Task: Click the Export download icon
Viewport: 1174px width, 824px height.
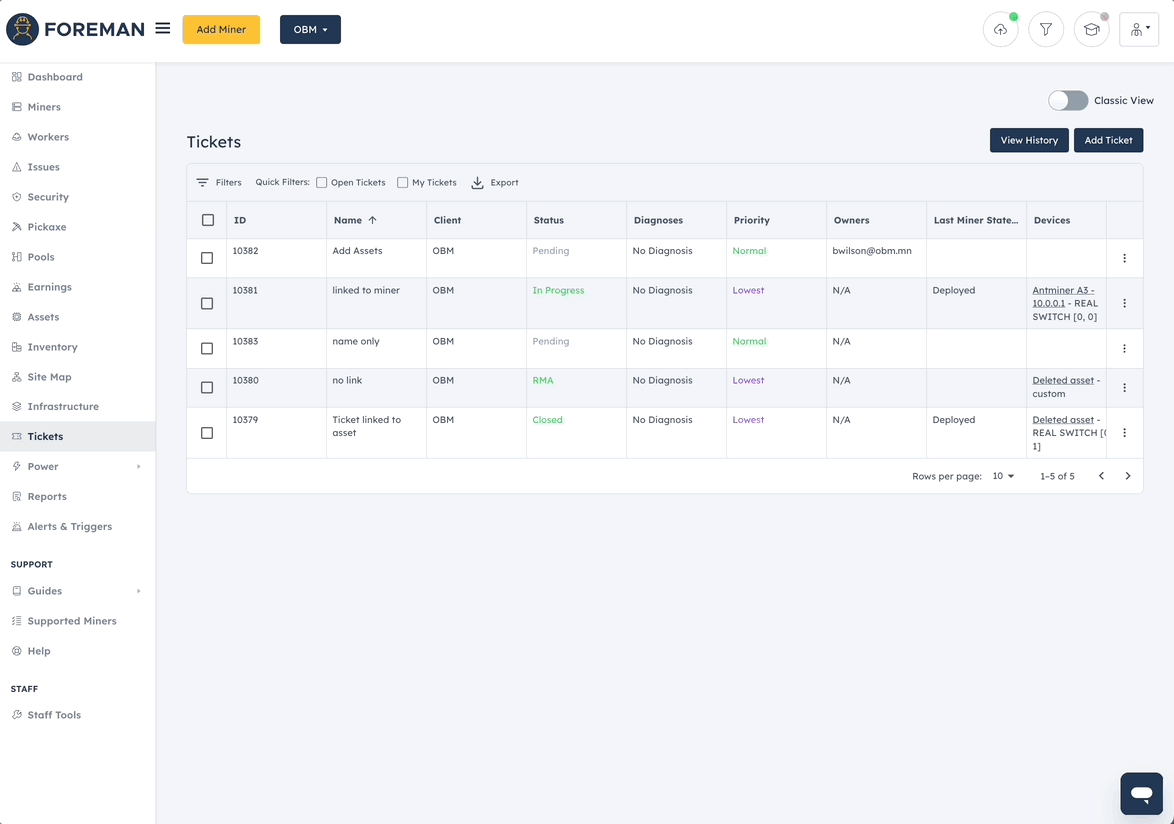Action: point(477,183)
